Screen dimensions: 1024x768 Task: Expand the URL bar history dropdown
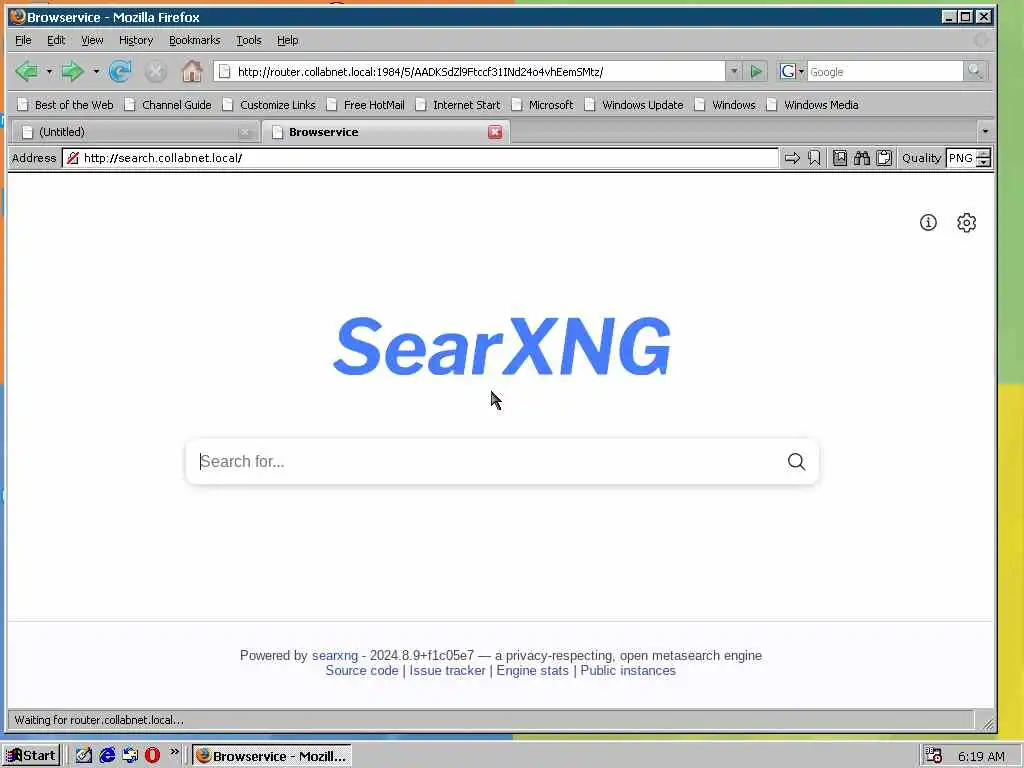pyautogui.click(x=734, y=71)
